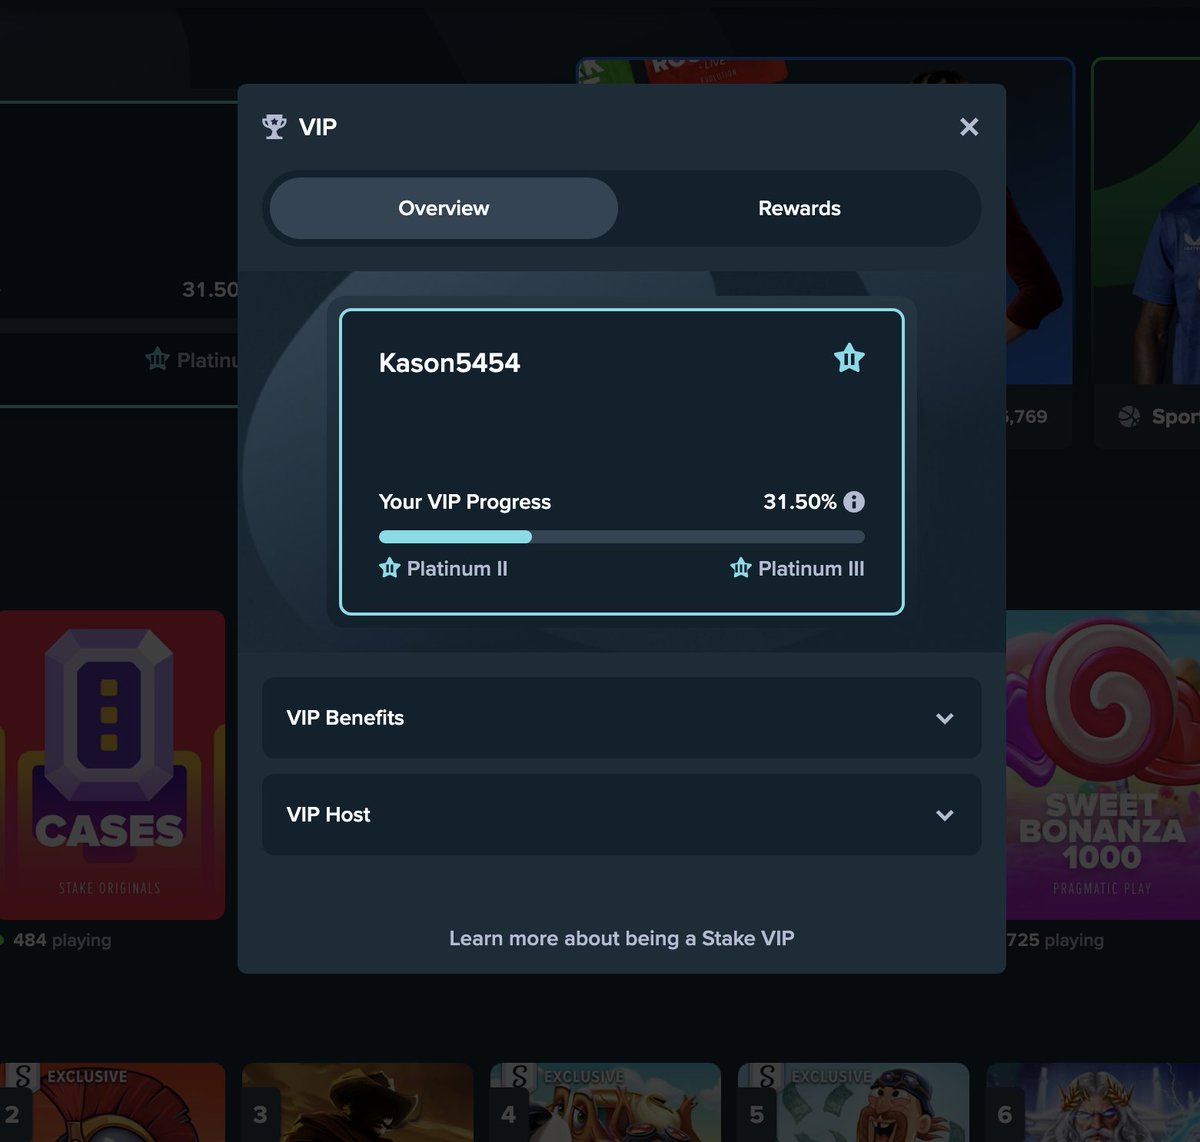
Task: Click the Platinum III label text
Action: (811, 568)
